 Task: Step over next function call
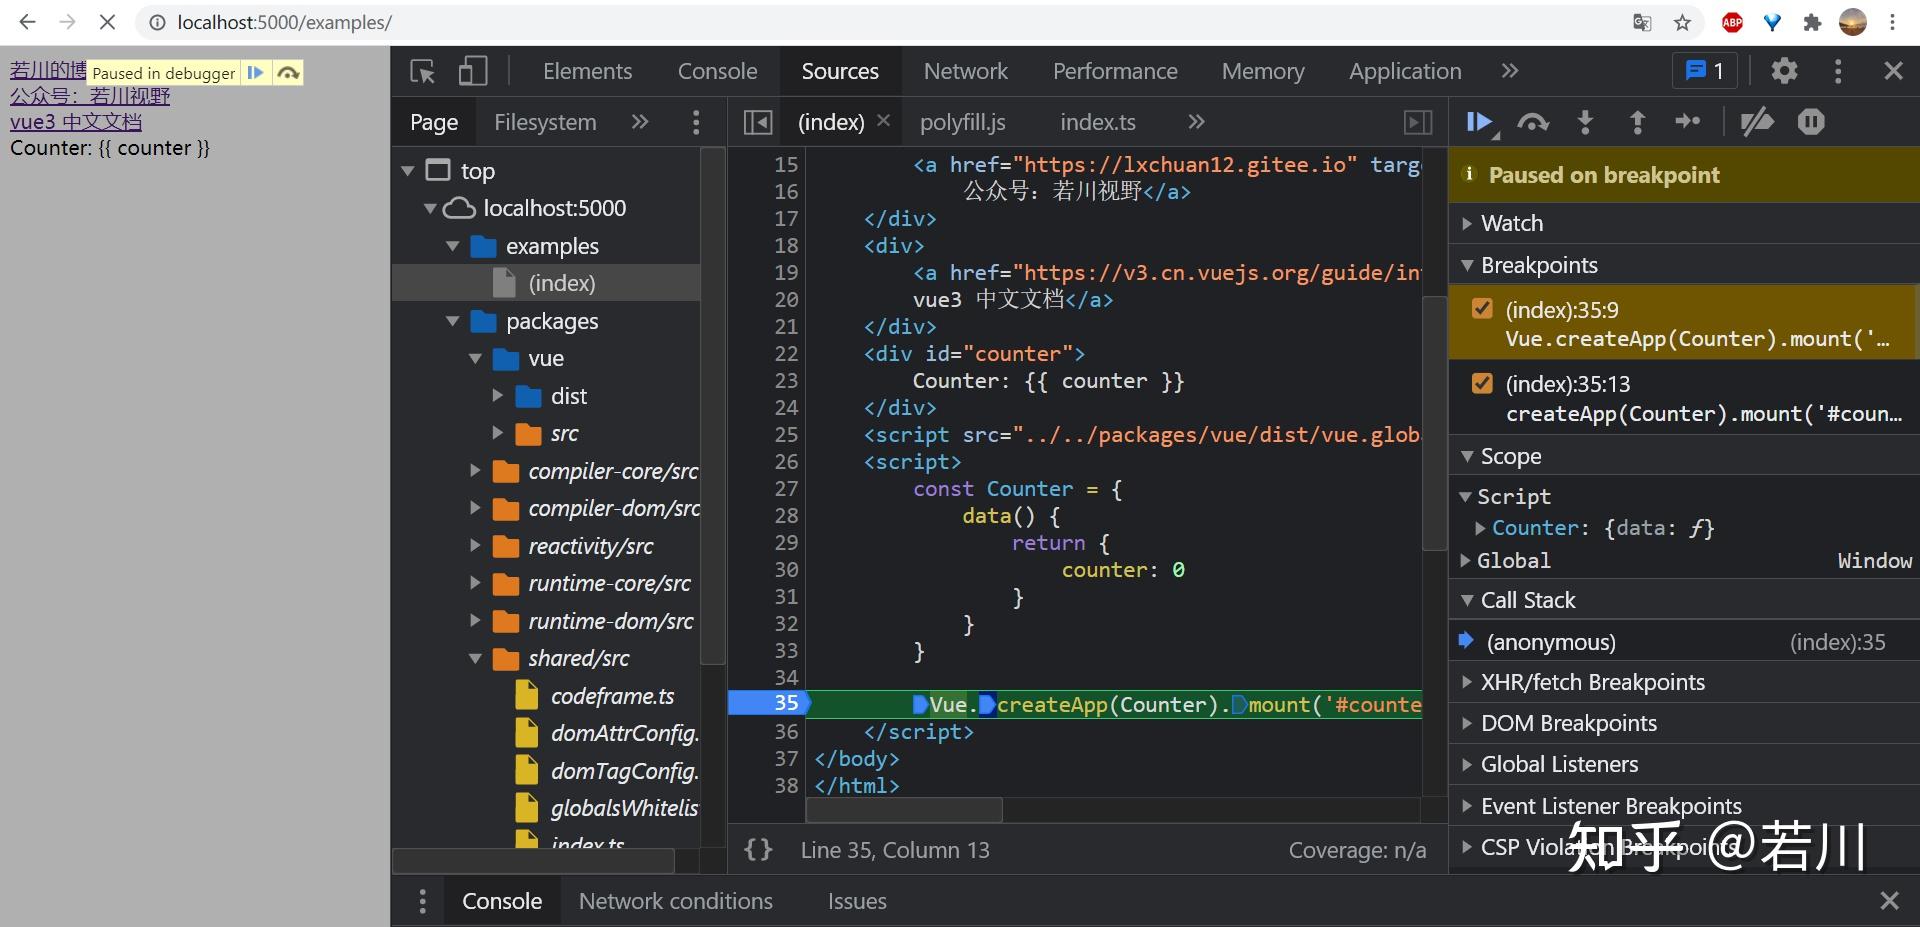pyautogui.click(x=1533, y=122)
